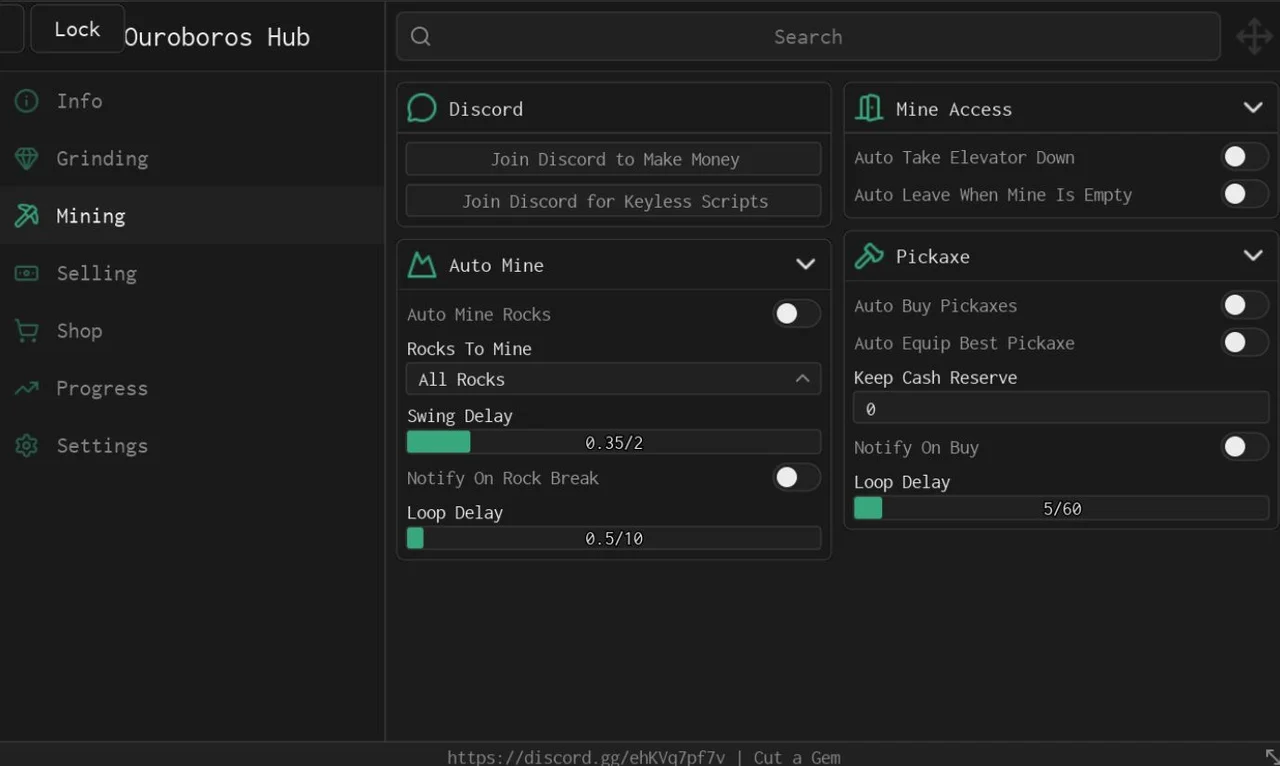Click the Discord chat bubble icon
This screenshot has height=766, width=1280.
tap(422, 108)
